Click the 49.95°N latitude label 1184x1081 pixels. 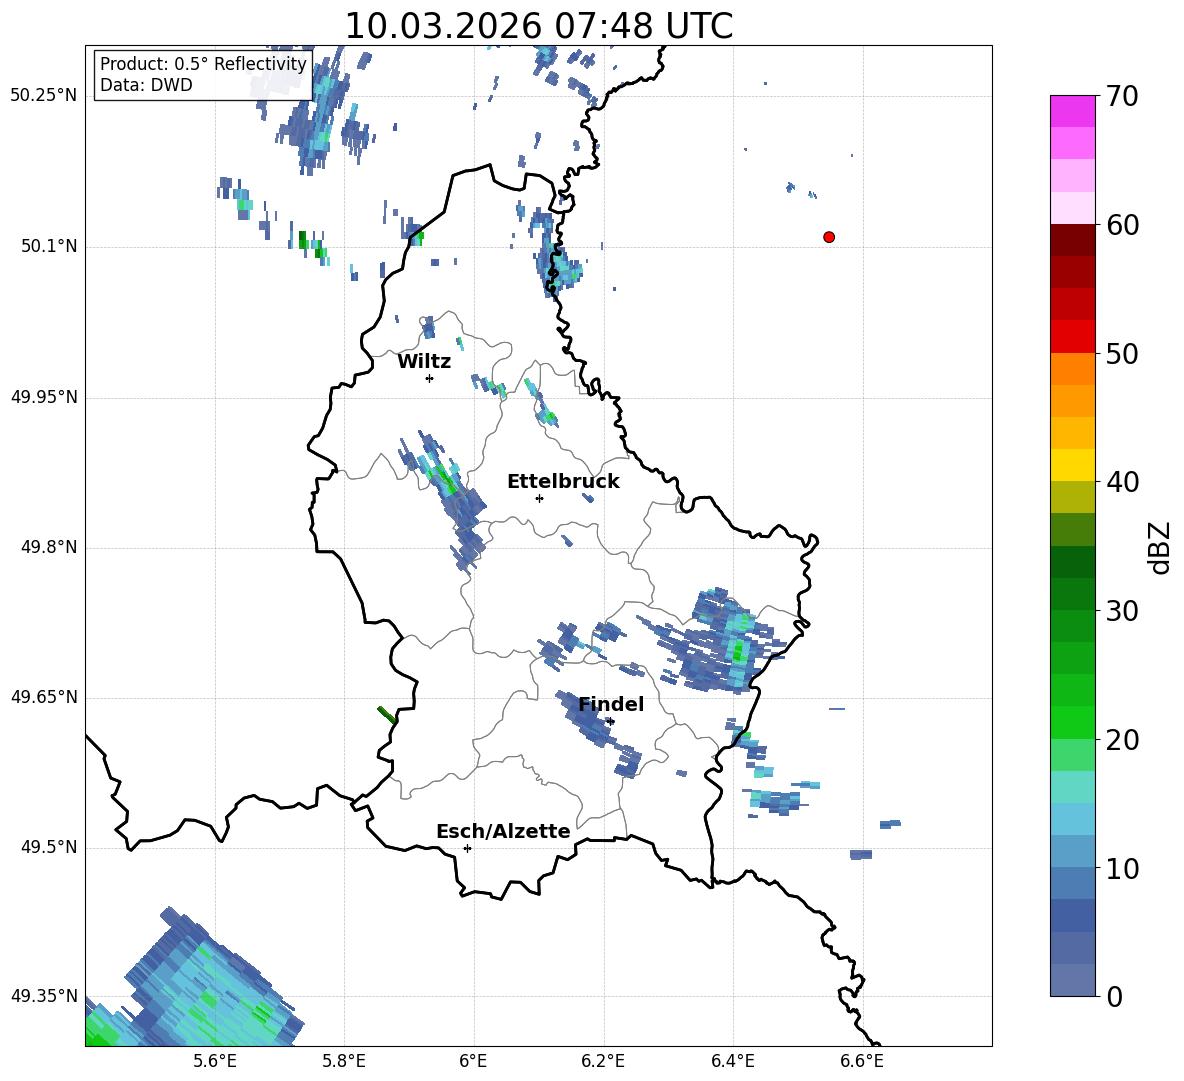pyautogui.click(x=44, y=397)
